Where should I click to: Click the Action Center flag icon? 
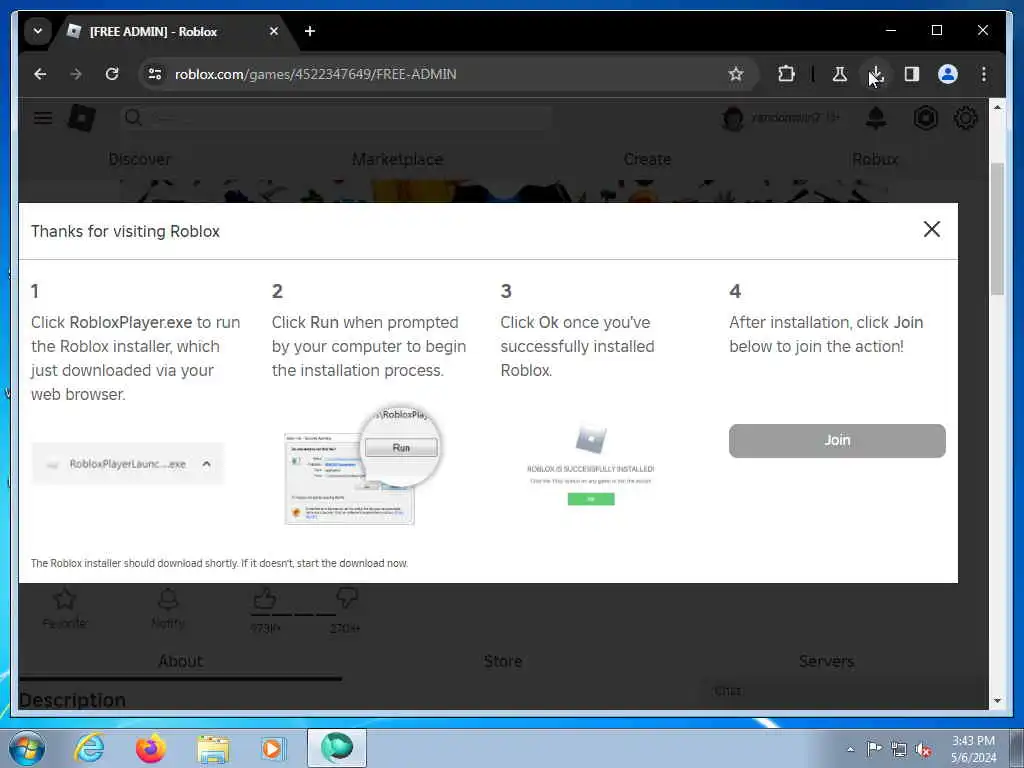click(874, 748)
